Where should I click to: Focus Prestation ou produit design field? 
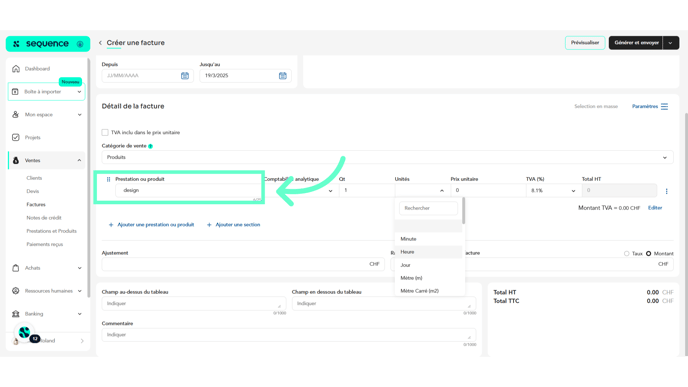(189, 190)
